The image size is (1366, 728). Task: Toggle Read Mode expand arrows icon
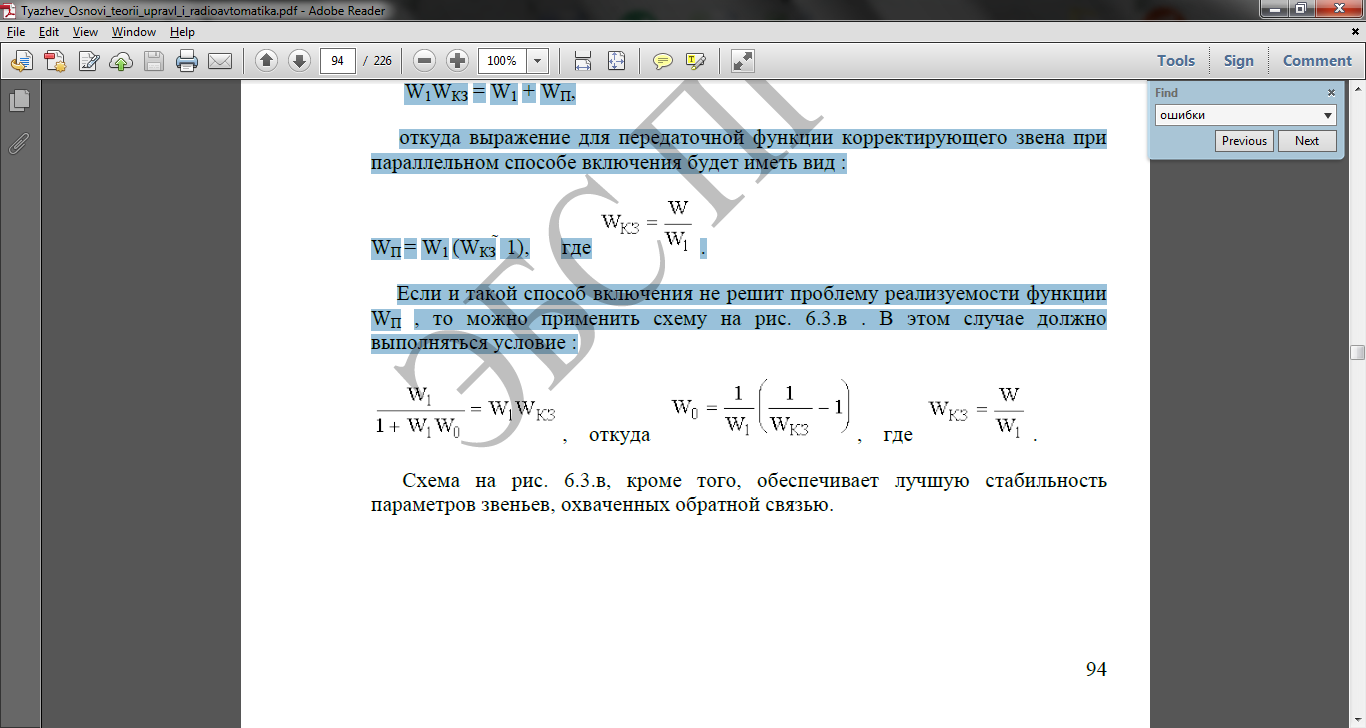pos(742,61)
